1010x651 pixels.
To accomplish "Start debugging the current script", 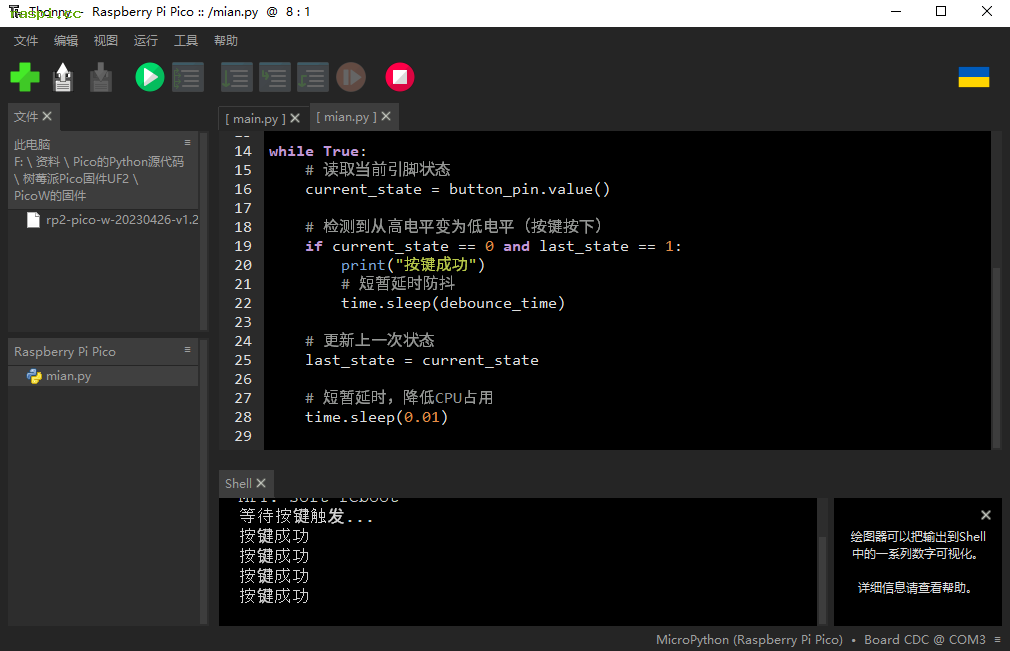I will 188,77.
